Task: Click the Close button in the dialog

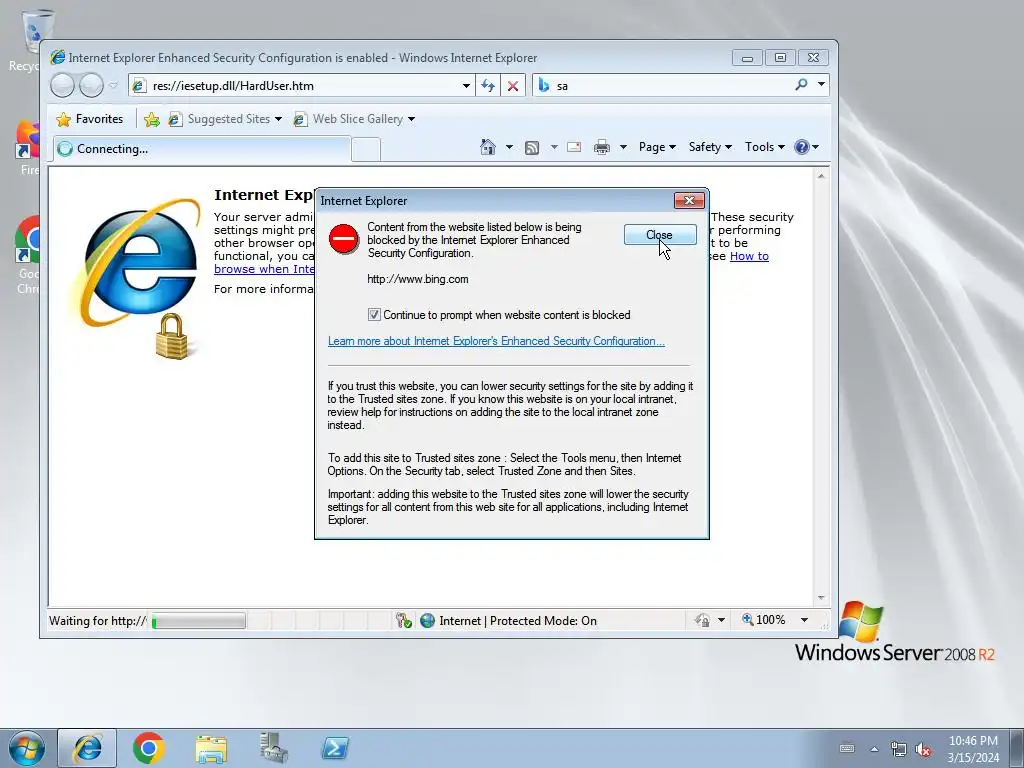Action: (x=660, y=235)
